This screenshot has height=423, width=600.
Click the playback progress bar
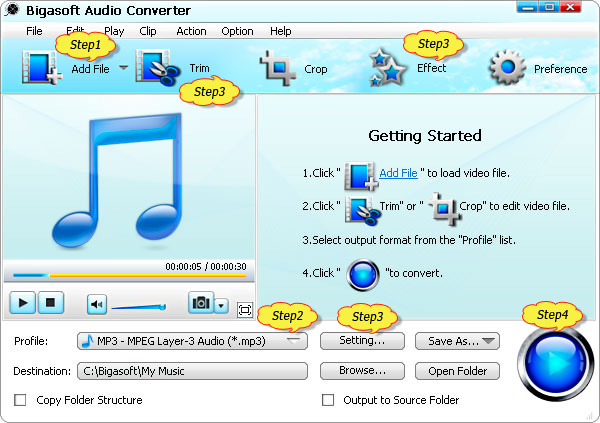tap(129, 275)
